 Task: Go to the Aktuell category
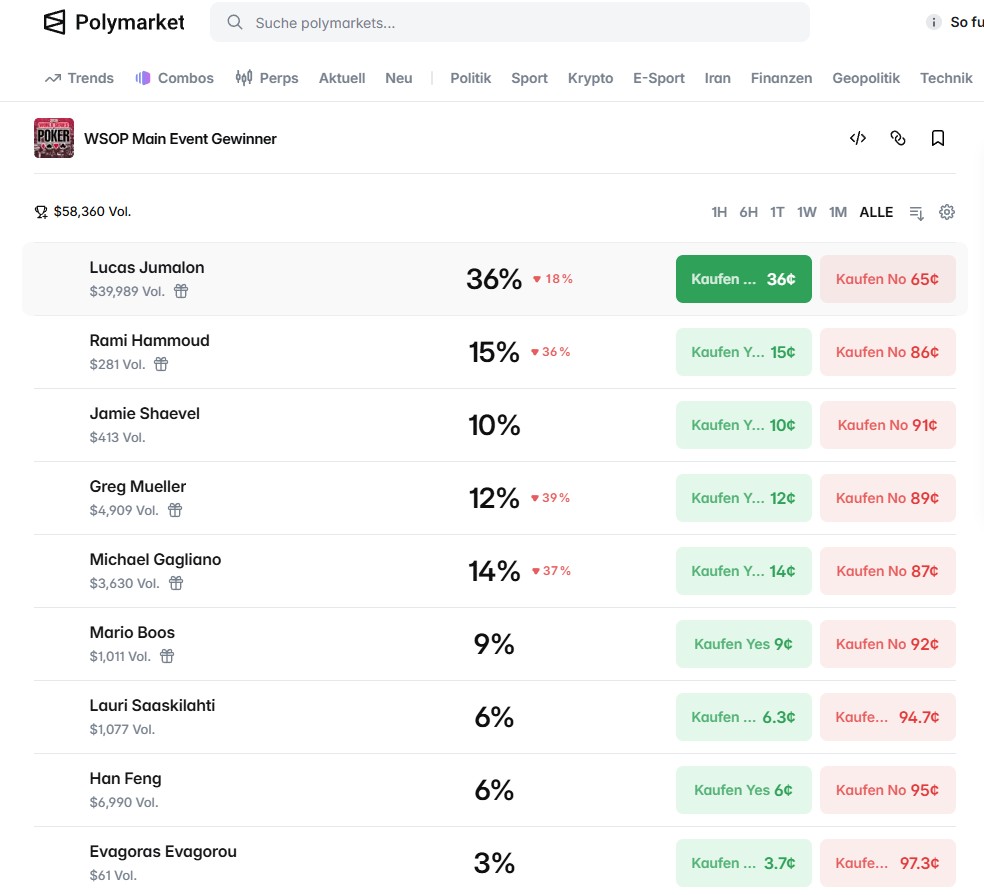(342, 78)
